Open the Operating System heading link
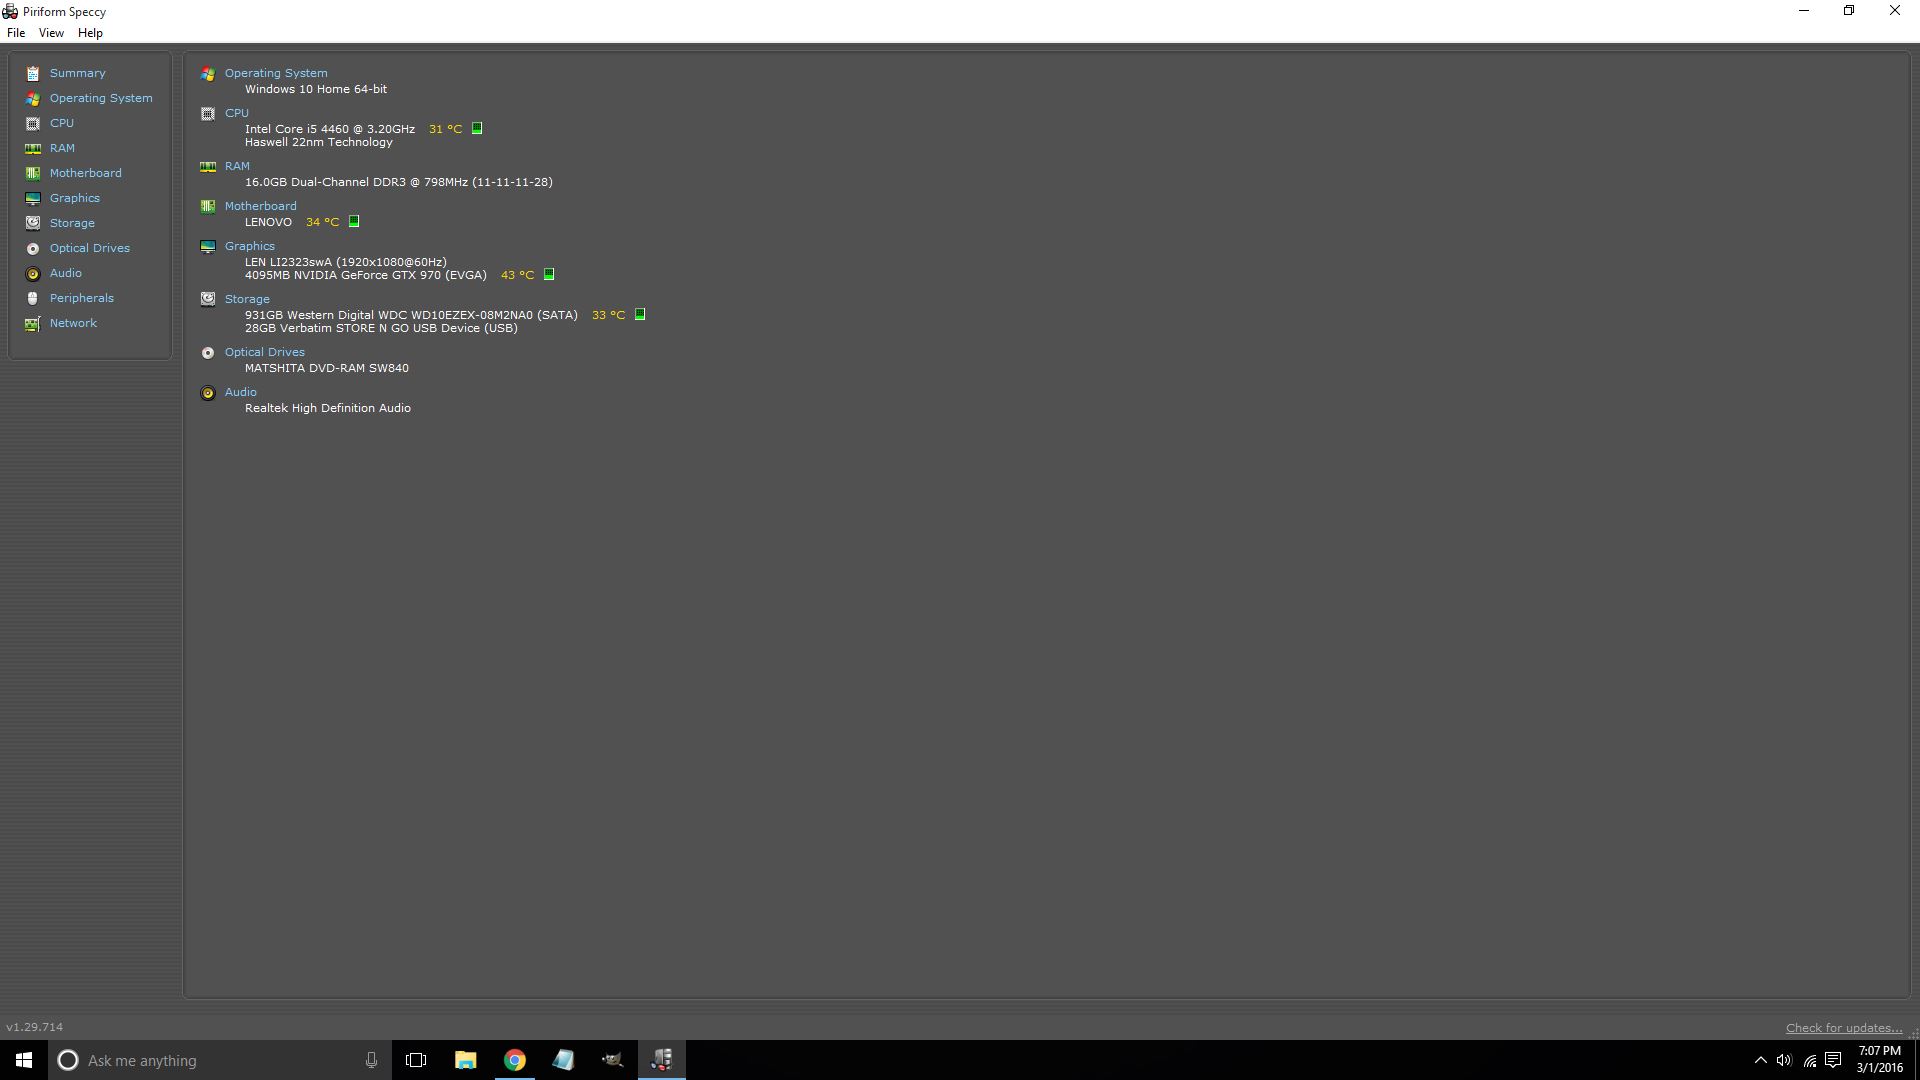Screen dimensions: 1920x1080 [276, 73]
